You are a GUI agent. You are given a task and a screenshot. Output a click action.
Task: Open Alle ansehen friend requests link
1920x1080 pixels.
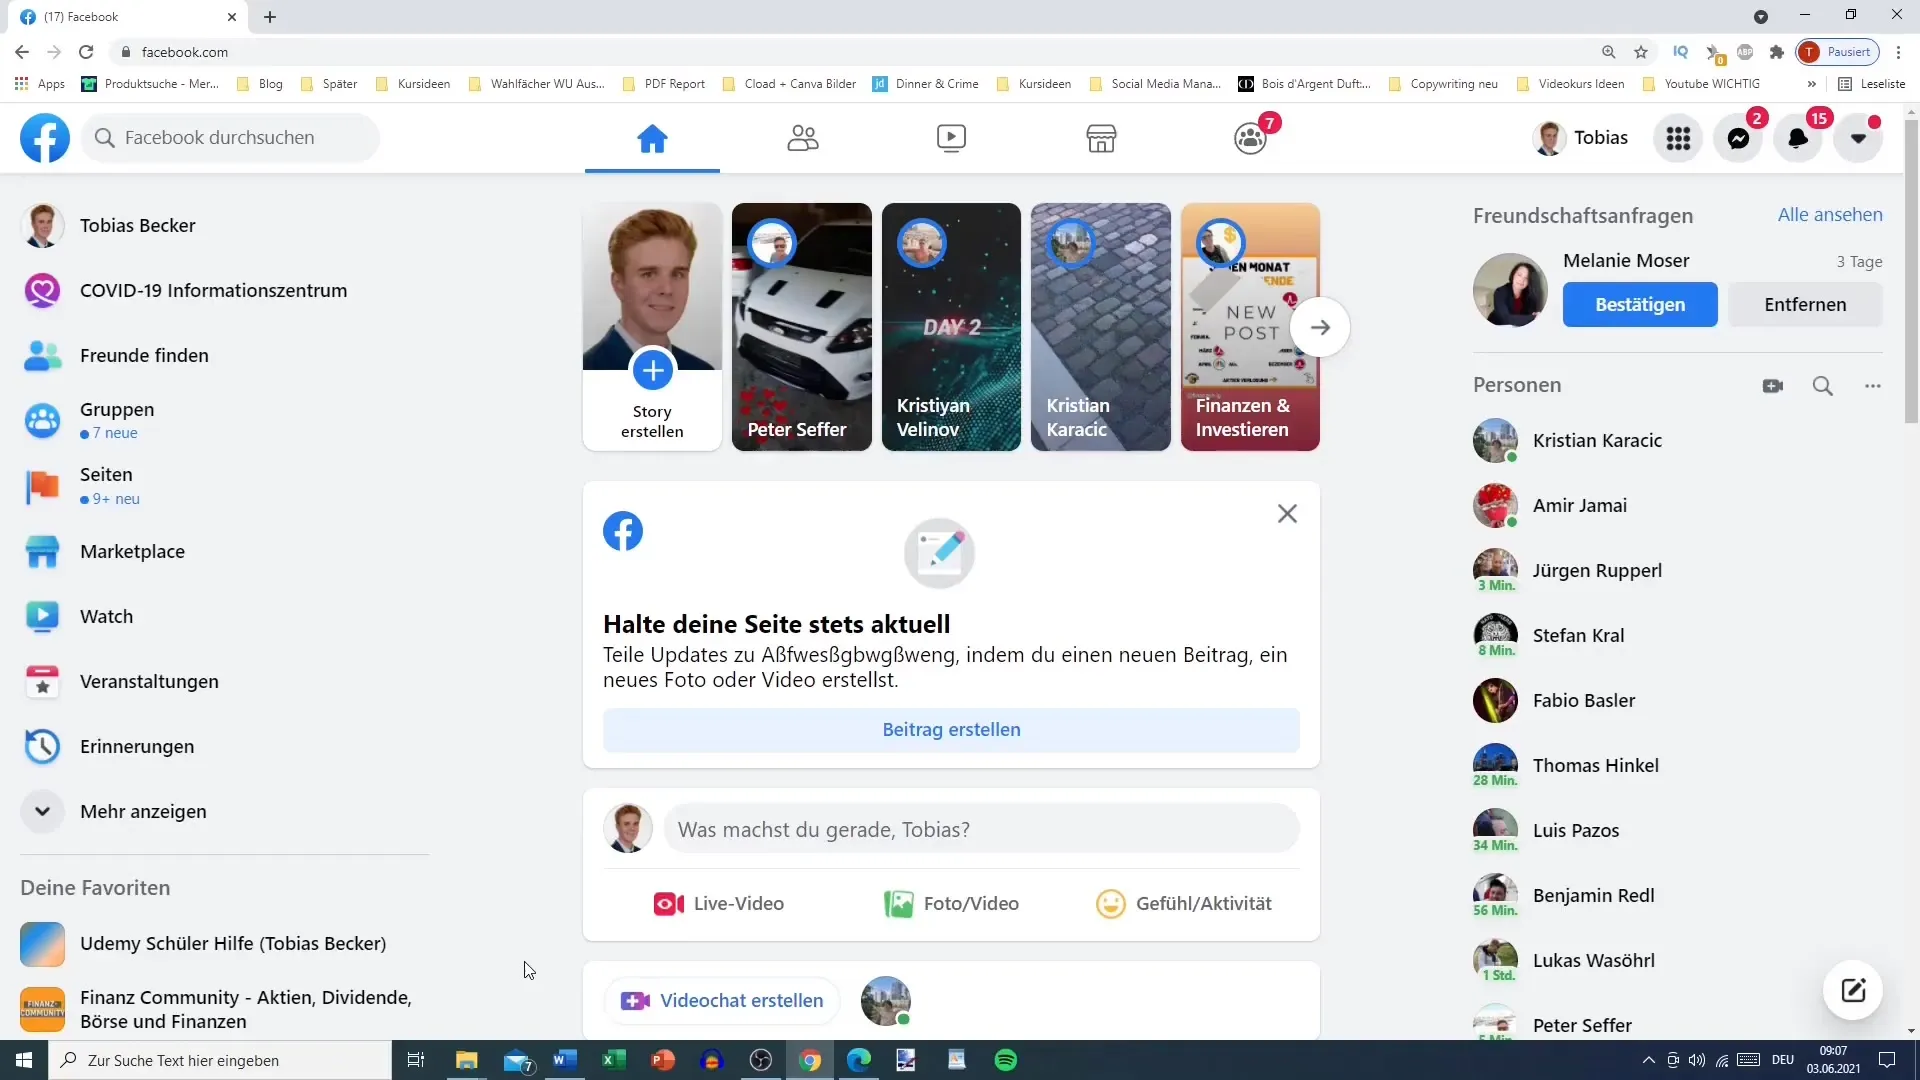[x=1830, y=215]
